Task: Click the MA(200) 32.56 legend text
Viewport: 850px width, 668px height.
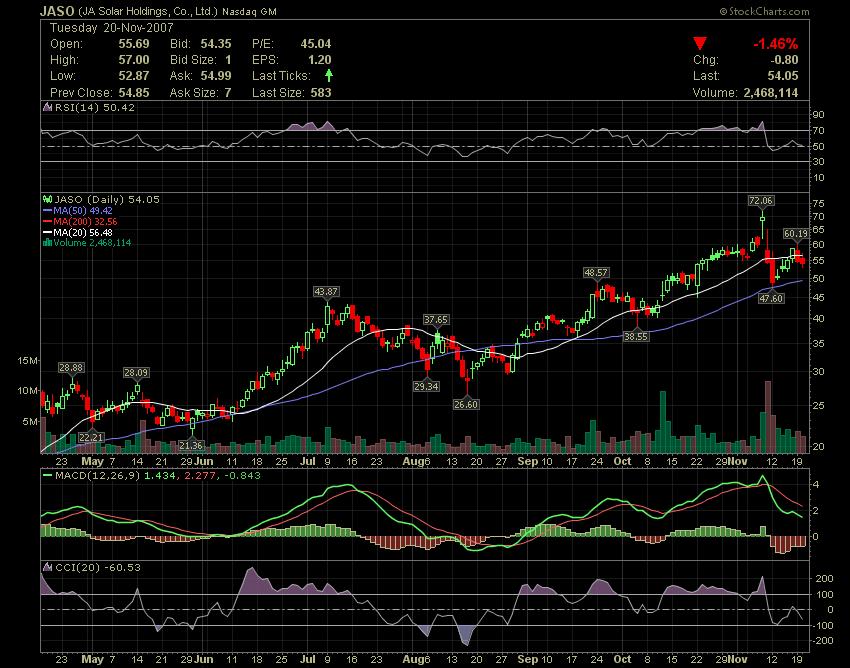Action: pyautogui.click(x=85, y=222)
